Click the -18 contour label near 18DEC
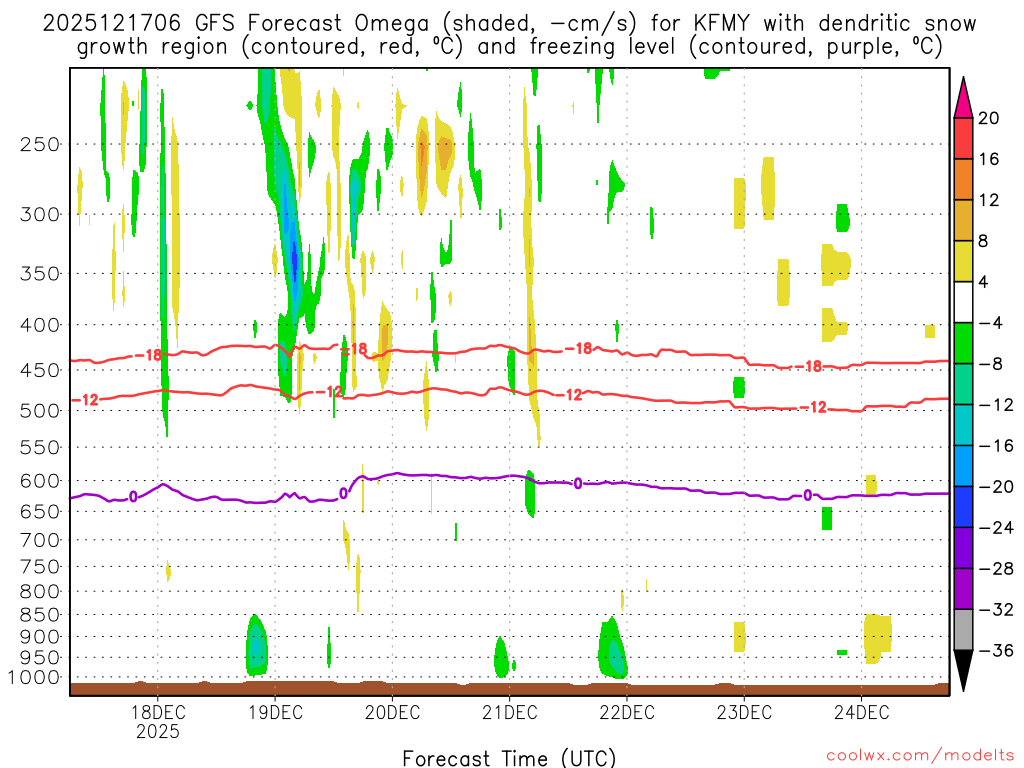Image resolution: width=1024 pixels, height=768 pixels. pyautogui.click(x=148, y=355)
